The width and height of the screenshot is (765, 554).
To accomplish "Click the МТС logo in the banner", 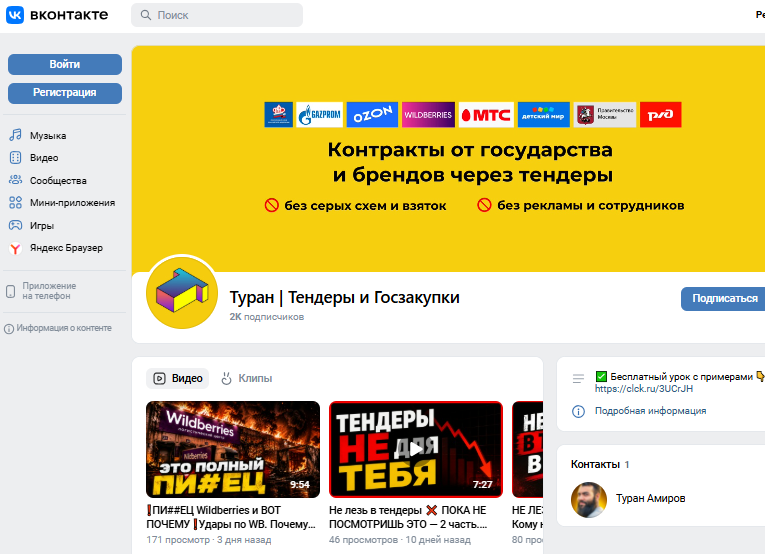I will 486,115.
